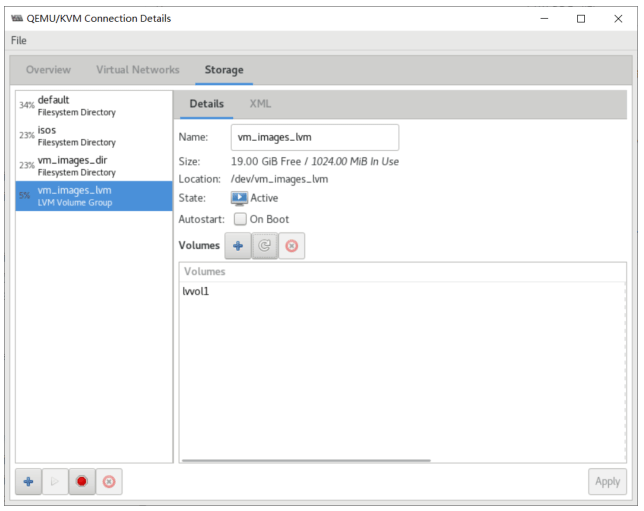Viewport: 644px width, 511px height.
Task: Stop the pool with red record icon
Action: coord(82,482)
